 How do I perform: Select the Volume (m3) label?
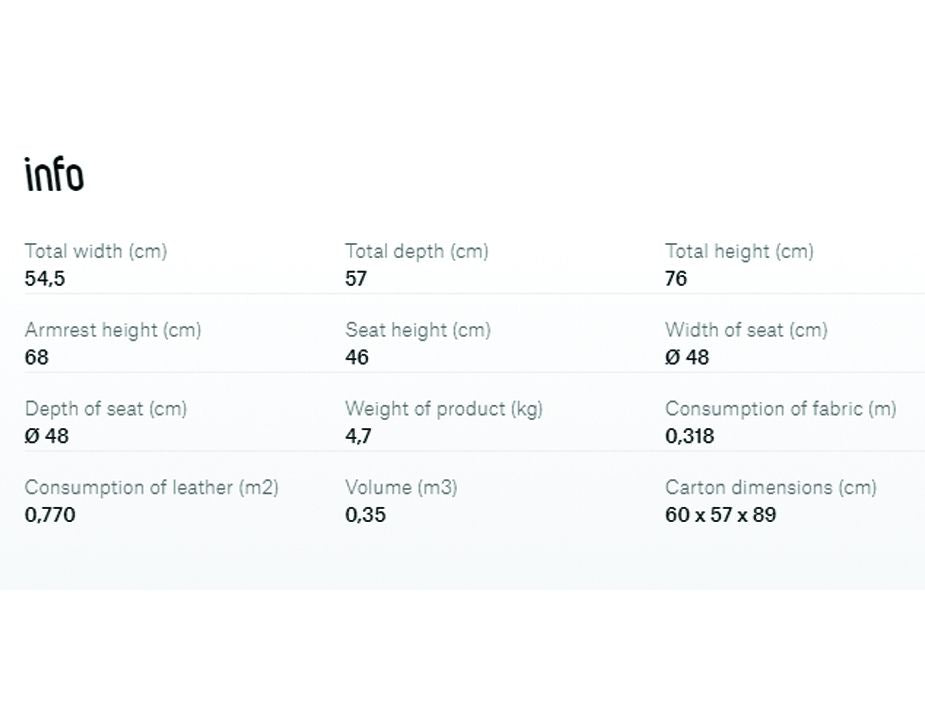[401, 488]
